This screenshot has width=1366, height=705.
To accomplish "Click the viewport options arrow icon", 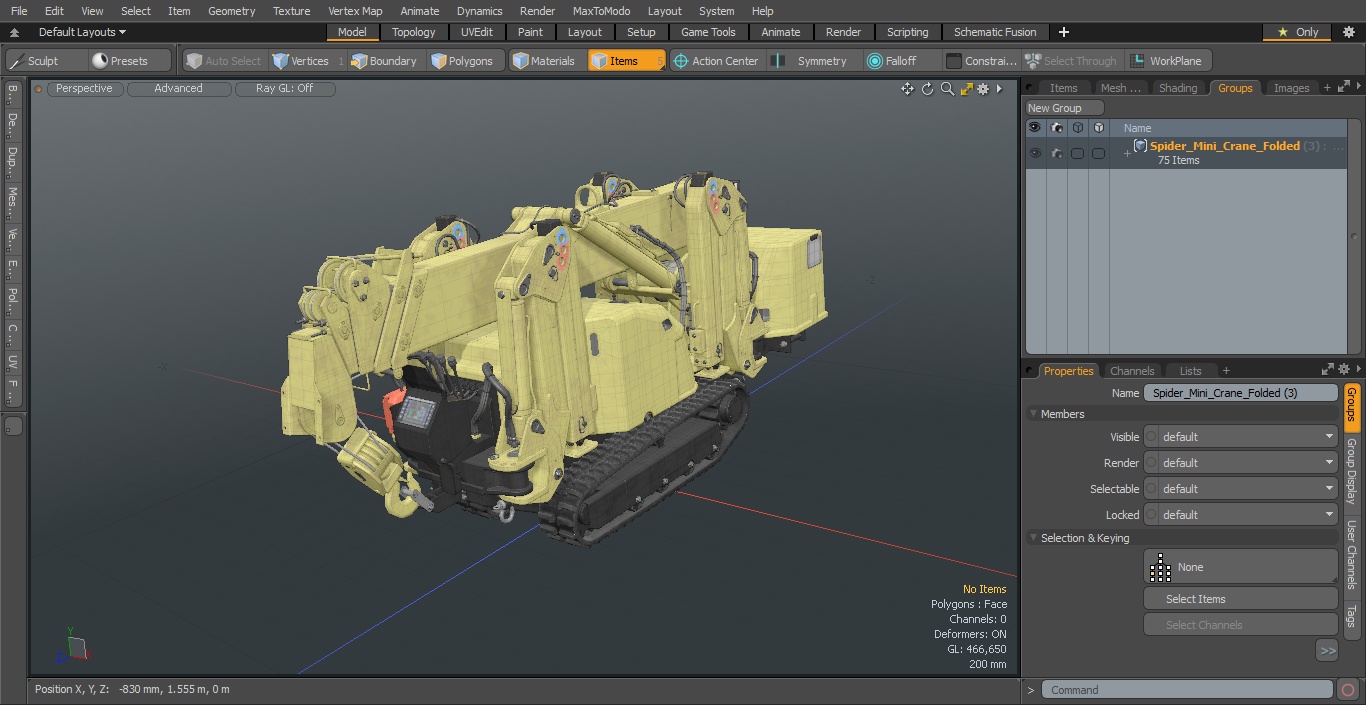I will (x=999, y=89).
